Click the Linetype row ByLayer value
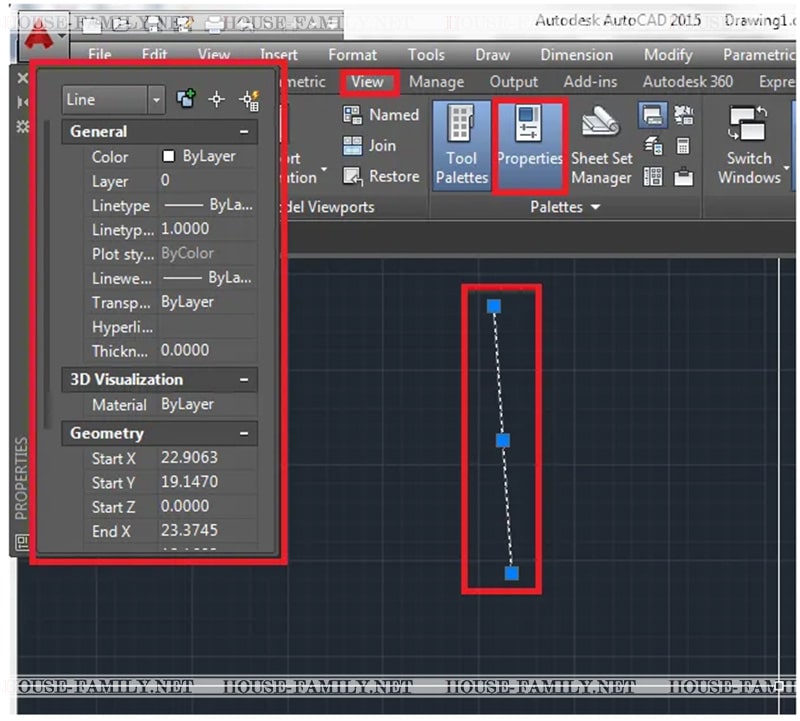Viewport: 800px width, 721px height. (208, 205)
